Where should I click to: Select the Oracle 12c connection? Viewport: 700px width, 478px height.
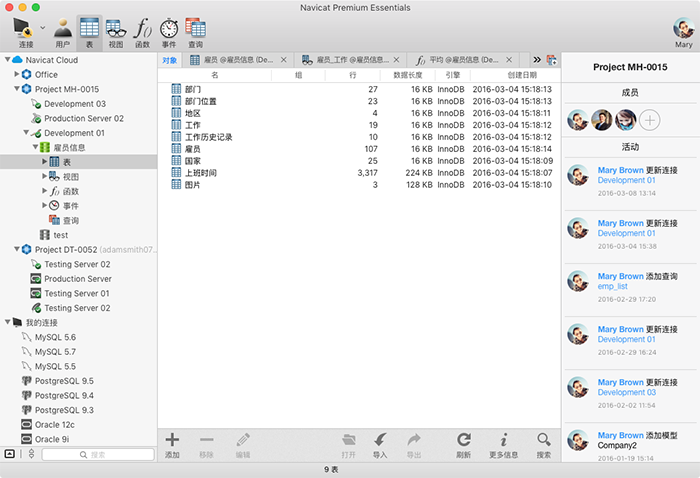click(x=54, y=424)
